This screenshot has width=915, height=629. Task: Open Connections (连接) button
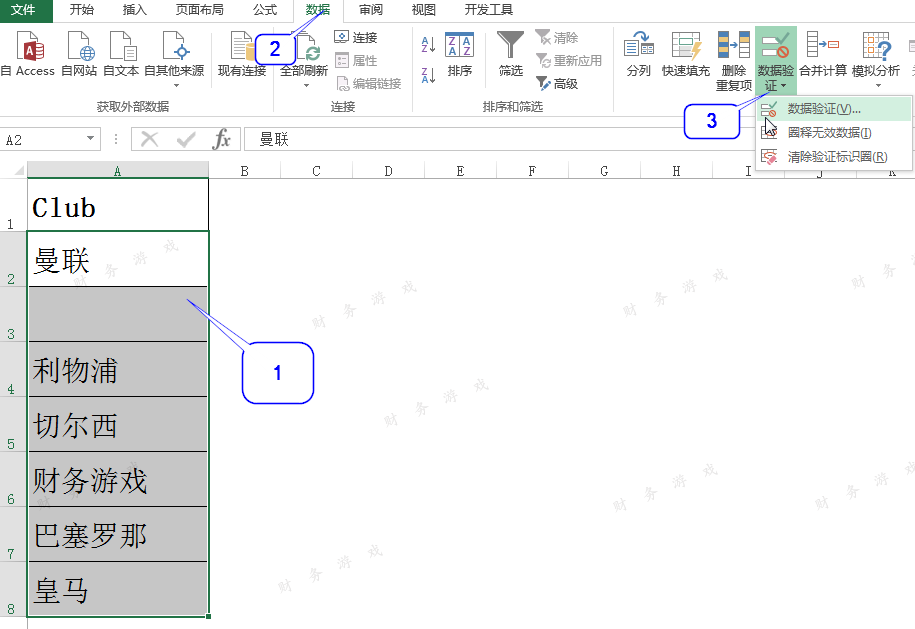356,37
